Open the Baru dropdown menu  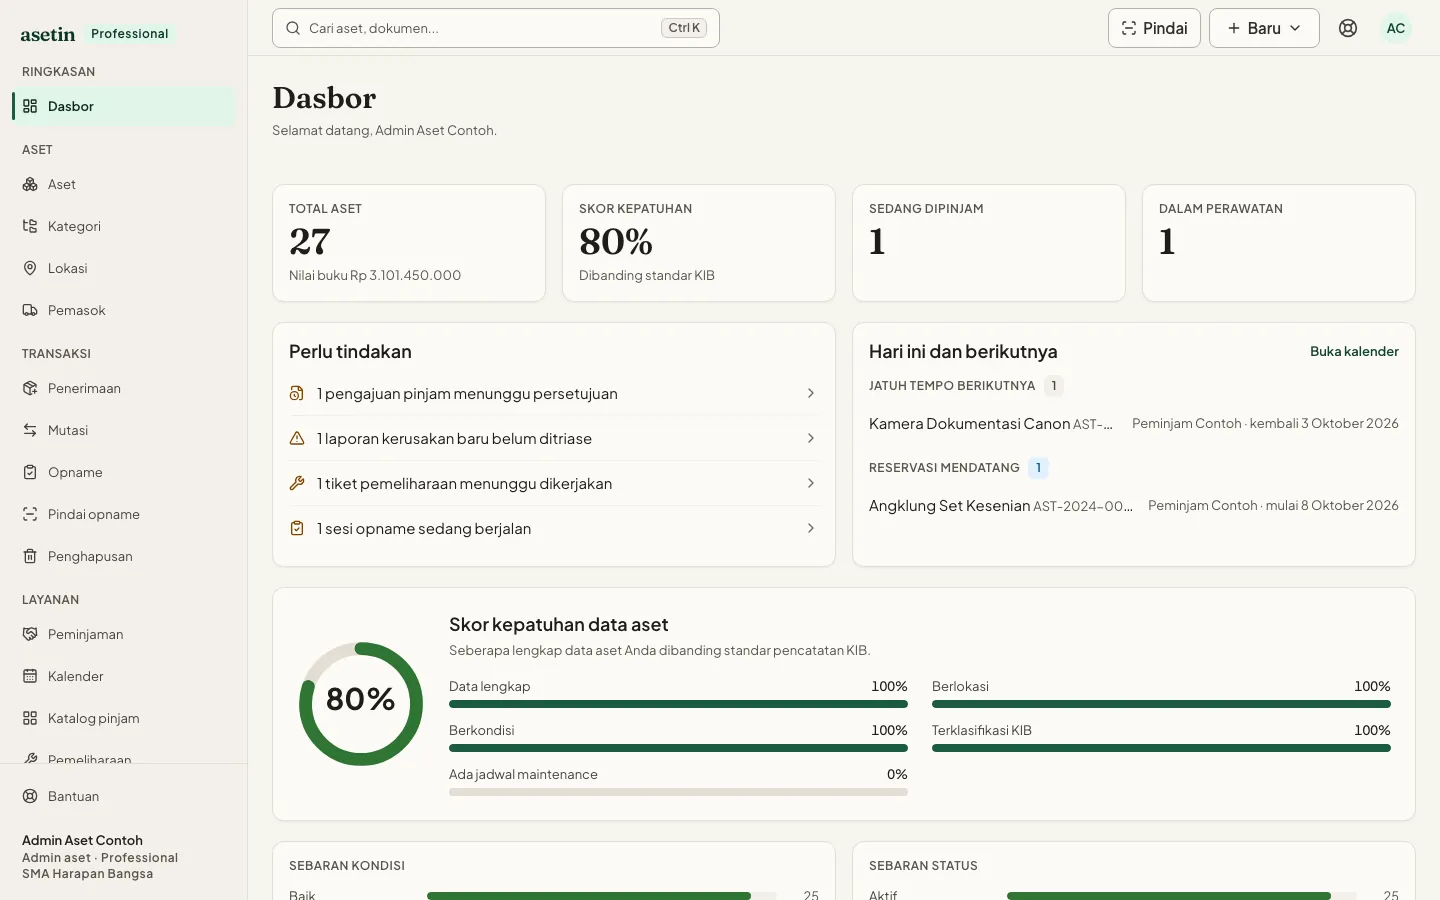[x=1264, y=28]
